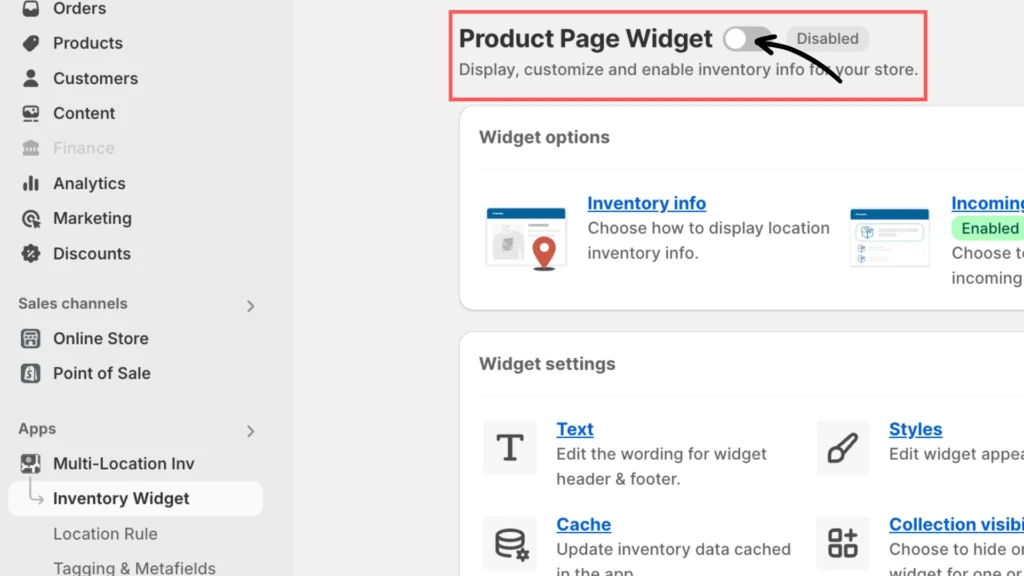Enable the Product Page Widget toggle
The image size is (1024, 576).
[747, 39]
